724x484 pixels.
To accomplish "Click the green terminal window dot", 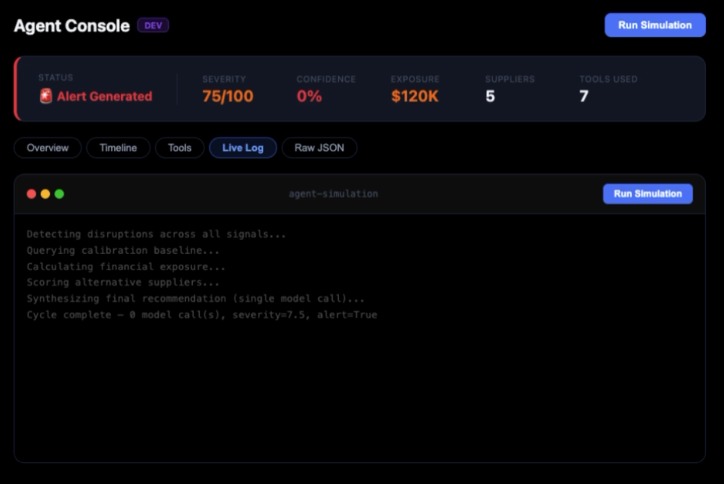I will (59, 194).
